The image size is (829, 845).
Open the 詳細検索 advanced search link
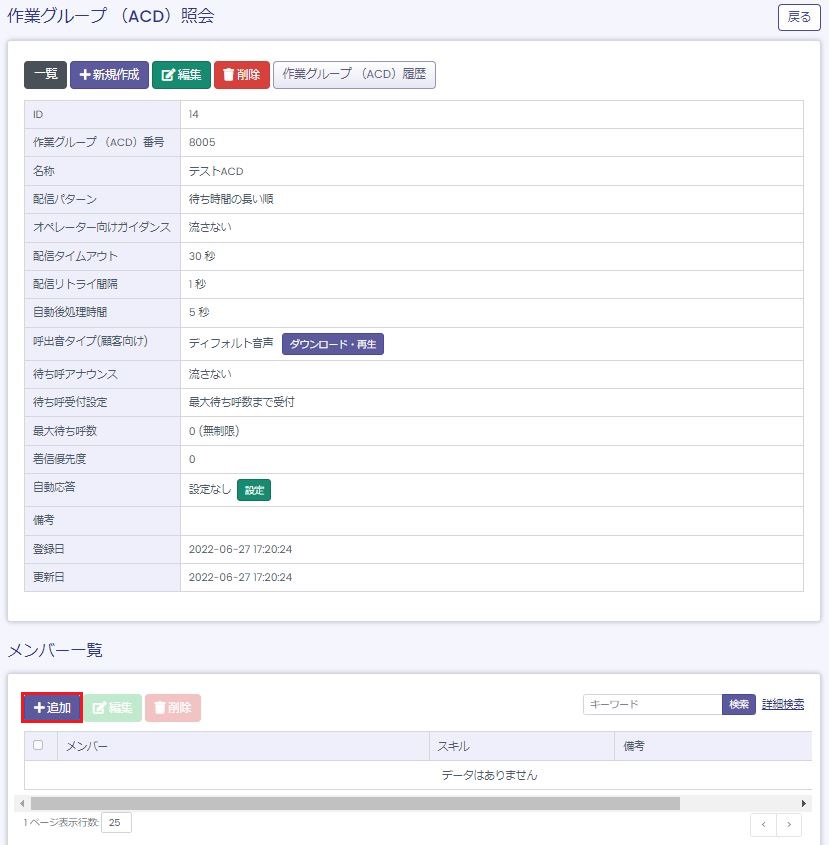pyautogui.click(x=782, y=705)
